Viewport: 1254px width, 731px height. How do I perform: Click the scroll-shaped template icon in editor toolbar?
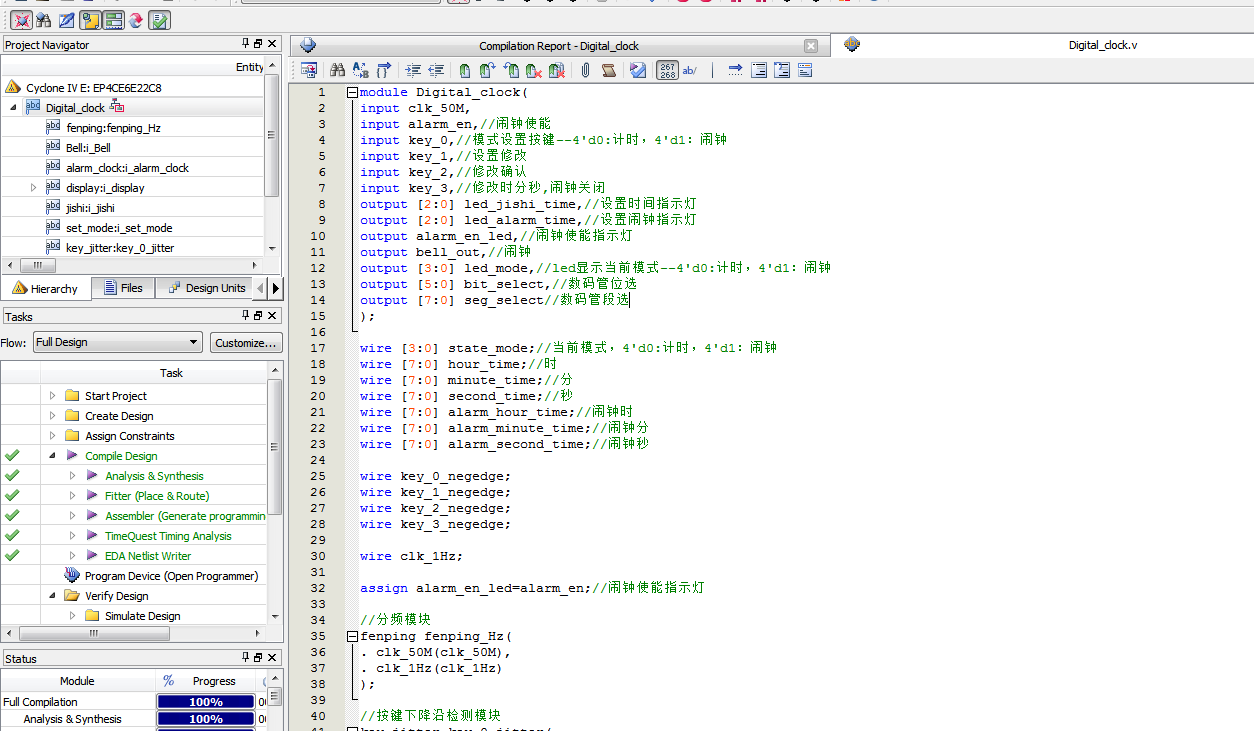point(608,70)
